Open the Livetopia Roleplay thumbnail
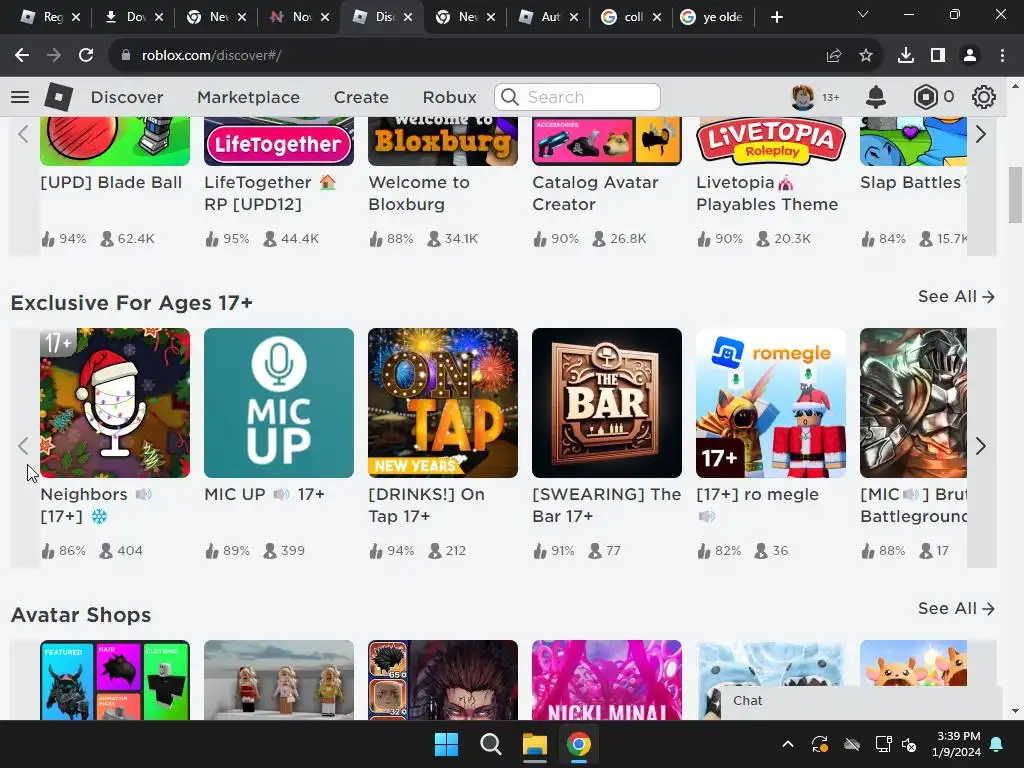 771,141
